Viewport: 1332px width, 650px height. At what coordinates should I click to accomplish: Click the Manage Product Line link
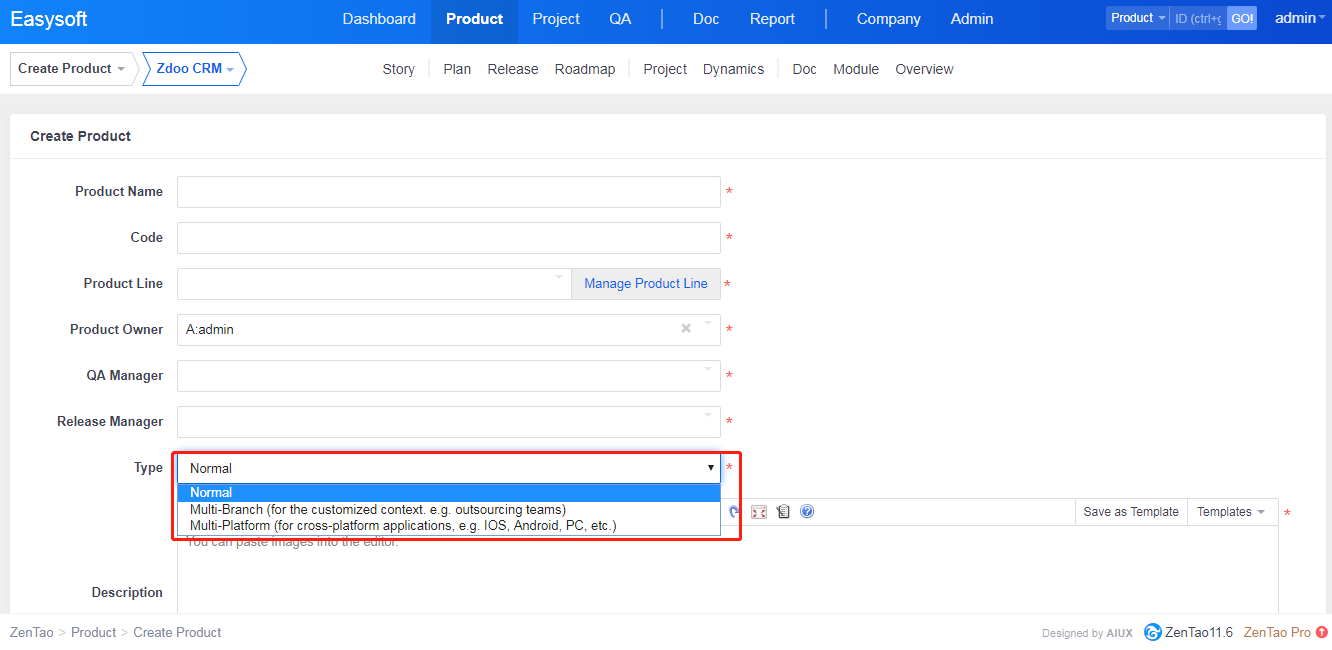point(645,284)
